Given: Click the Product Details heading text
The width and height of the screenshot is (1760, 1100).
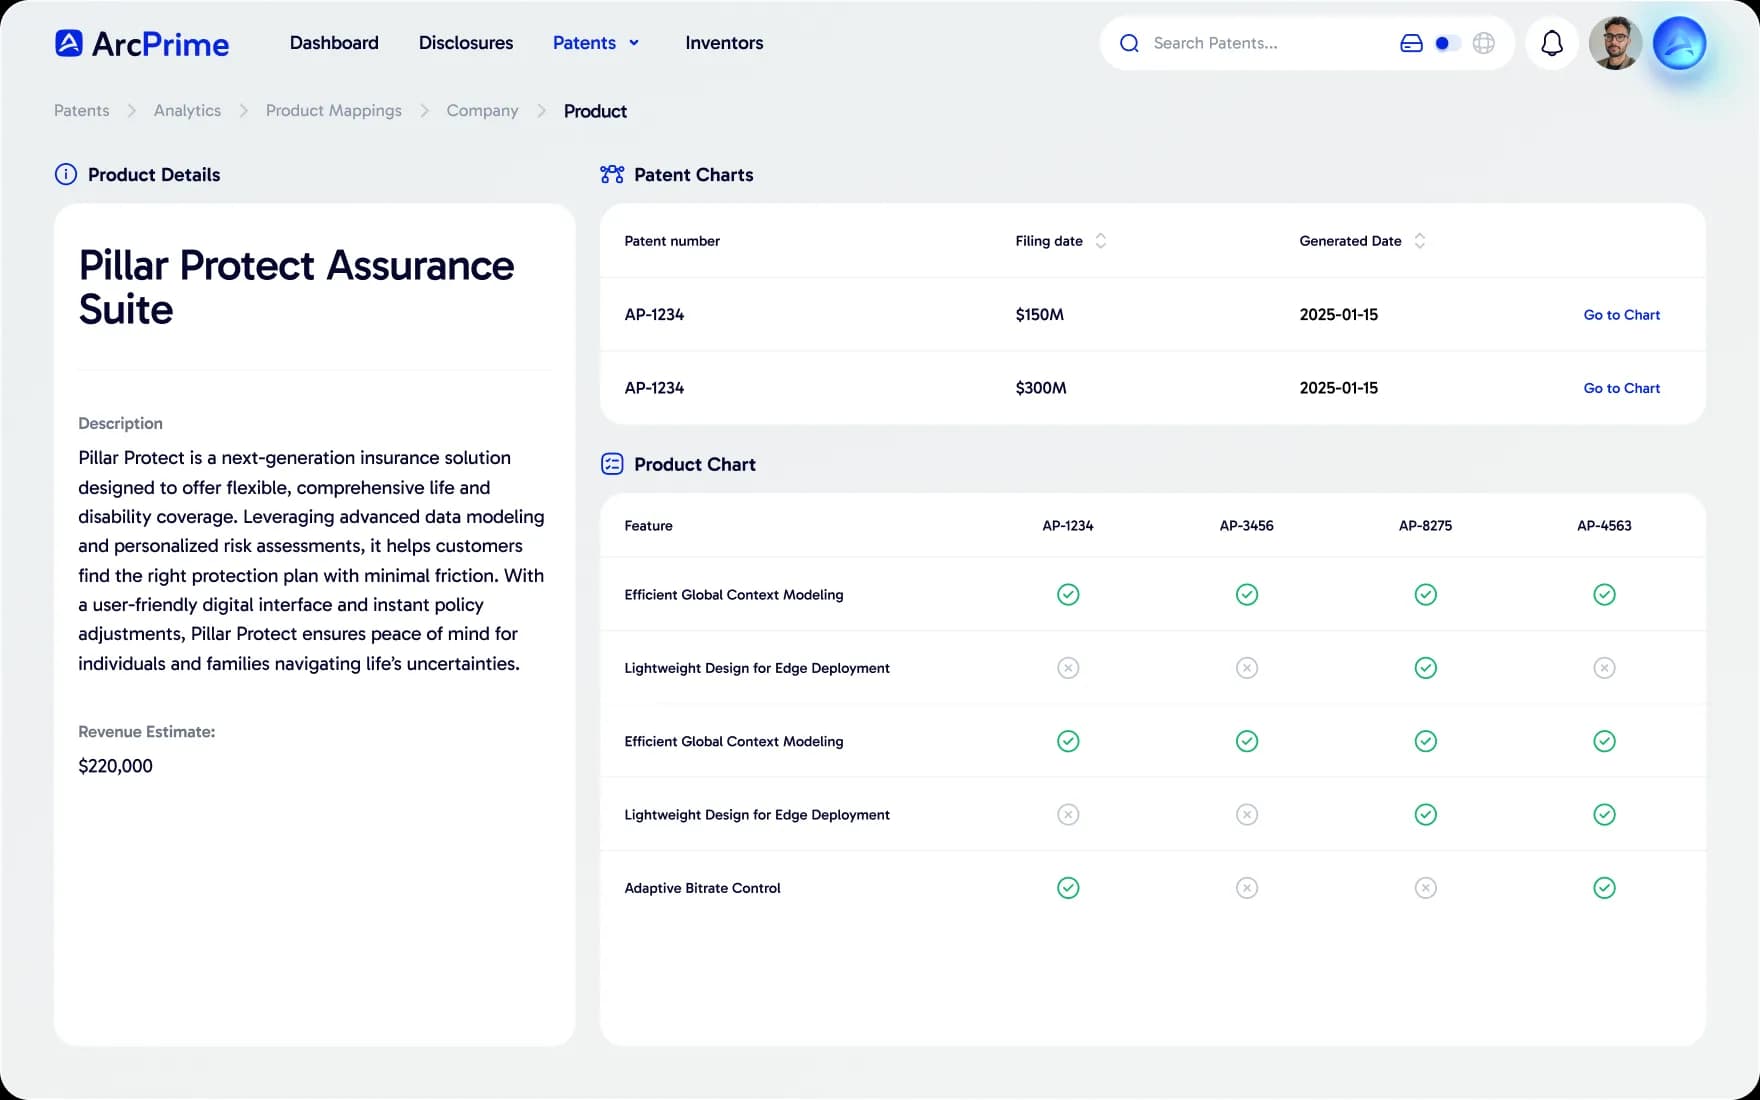Looking at the screenshot, I should (x=154, y=175).
